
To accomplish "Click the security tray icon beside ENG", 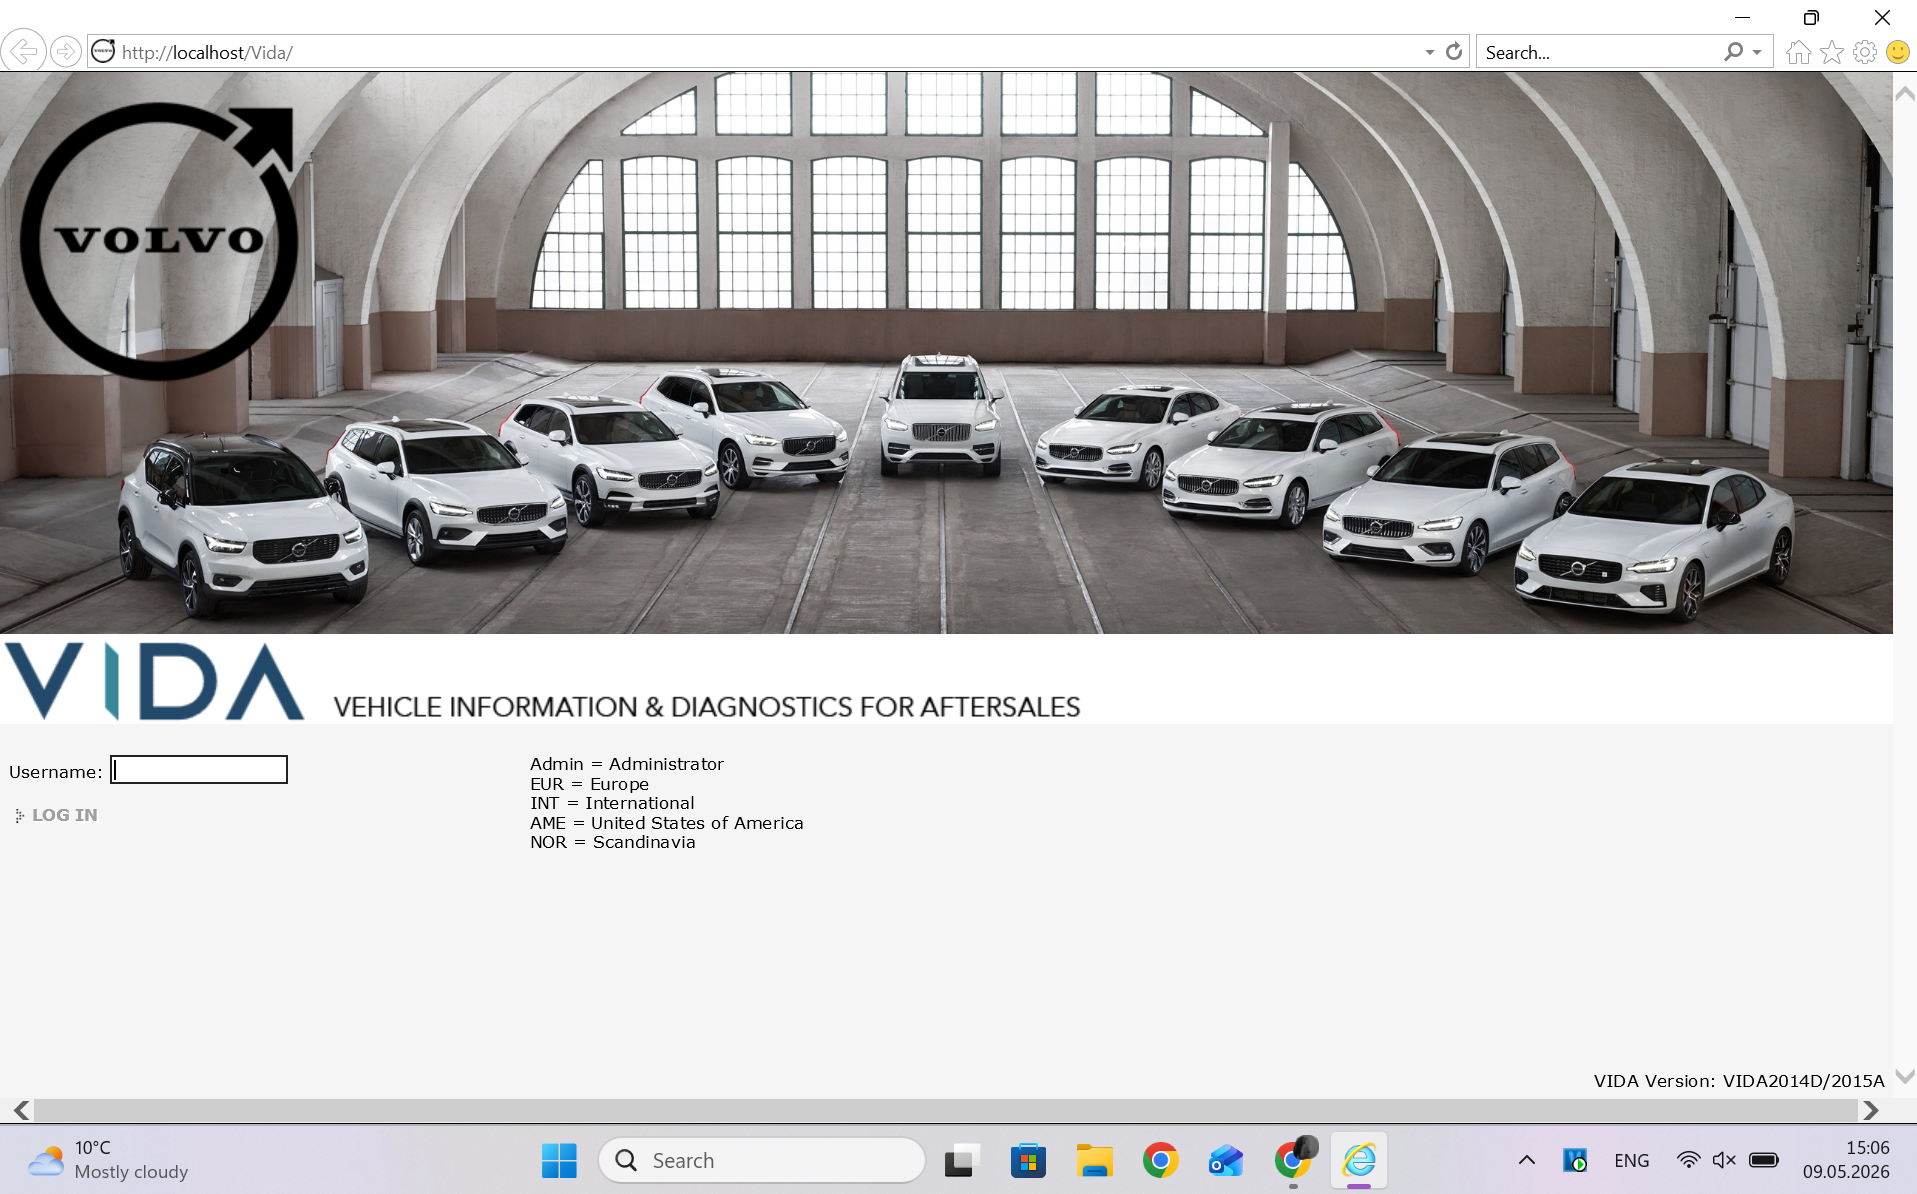I will [1575, 1160].
